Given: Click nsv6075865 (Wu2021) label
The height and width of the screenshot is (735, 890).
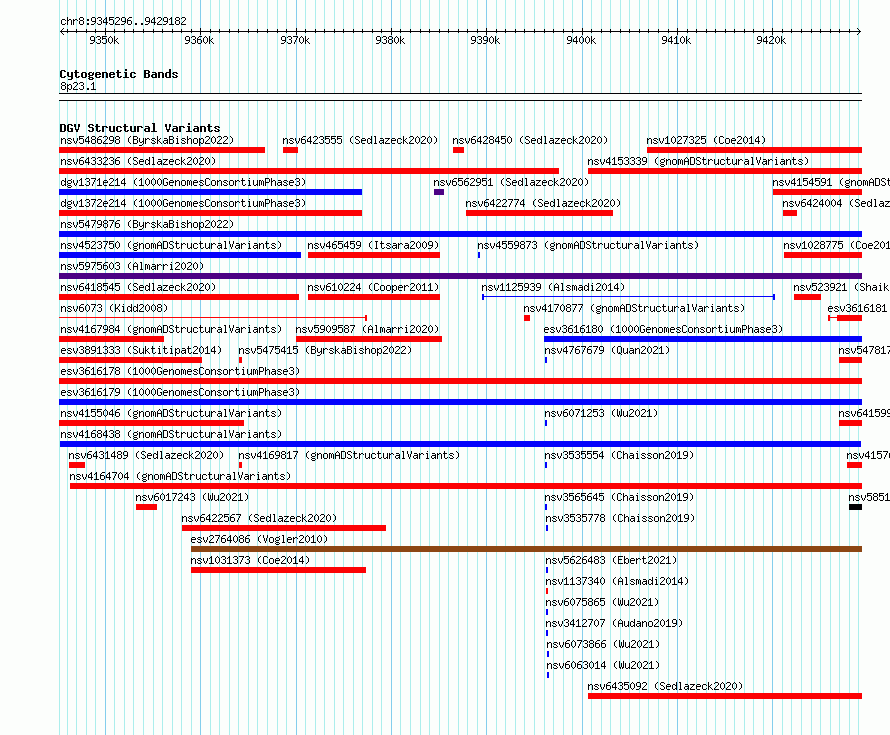Looking at the screenshot, I should [602, 602].
